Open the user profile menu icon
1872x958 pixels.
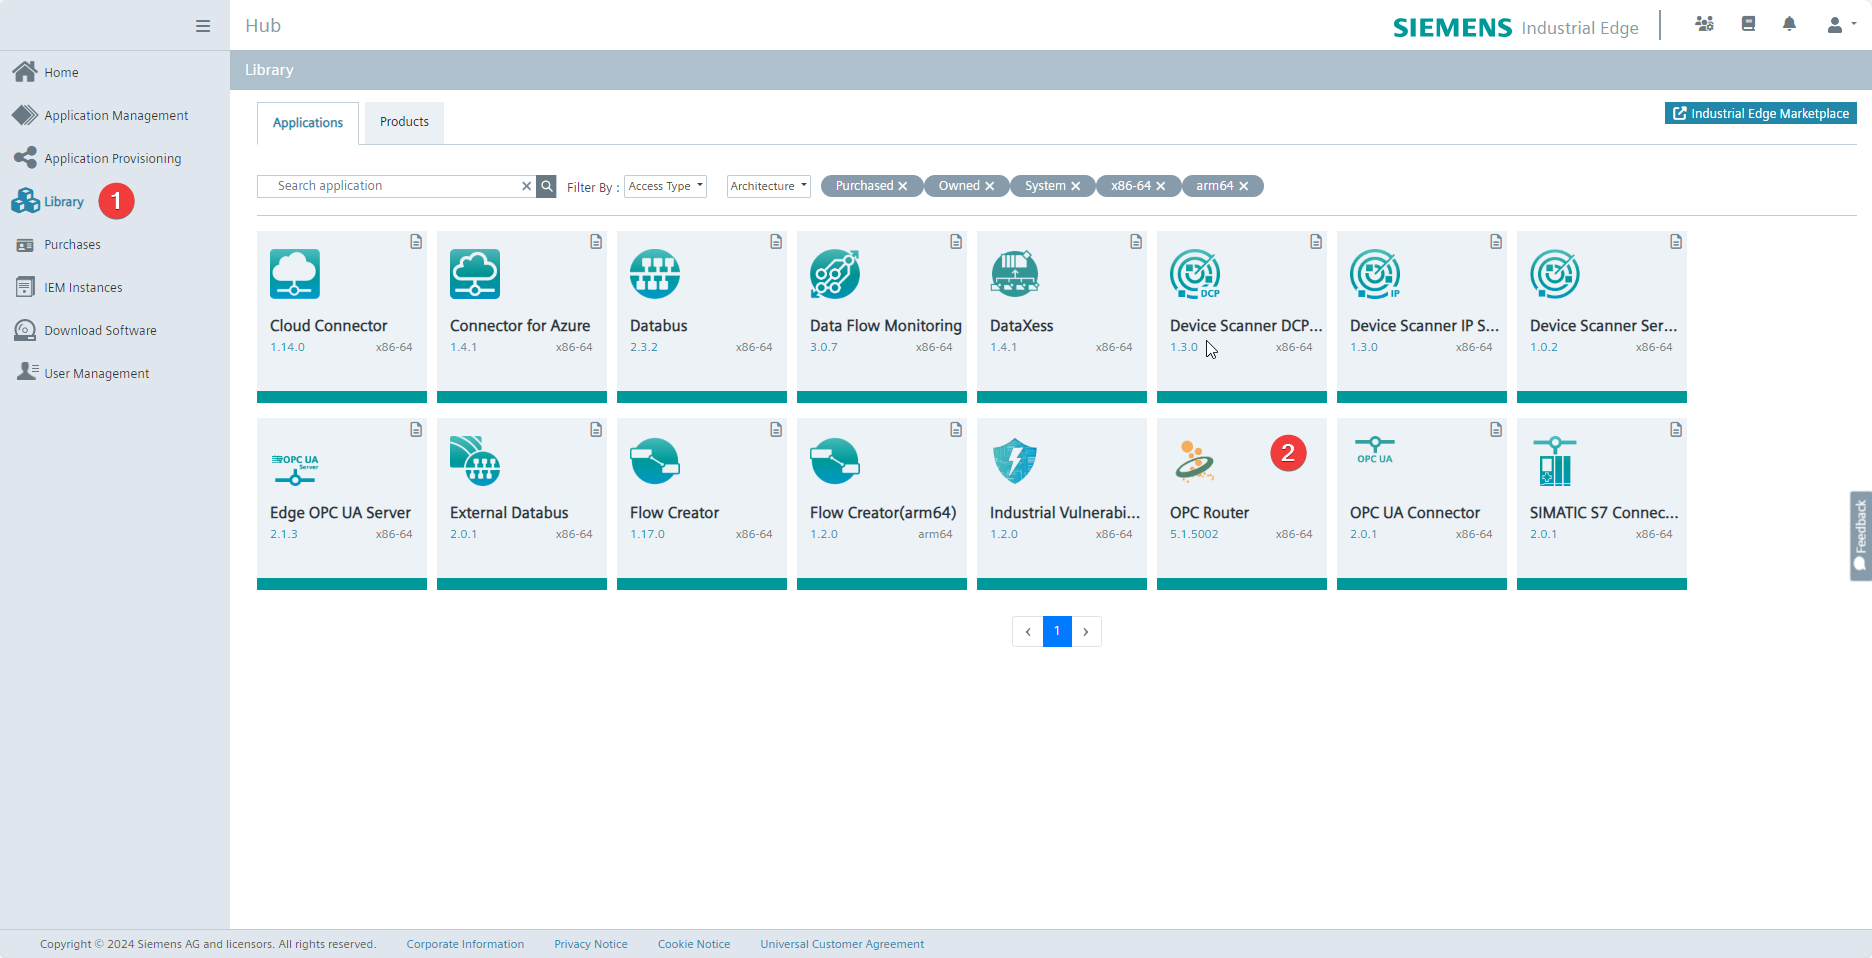pyautogui.click(x=1837, y=25)
